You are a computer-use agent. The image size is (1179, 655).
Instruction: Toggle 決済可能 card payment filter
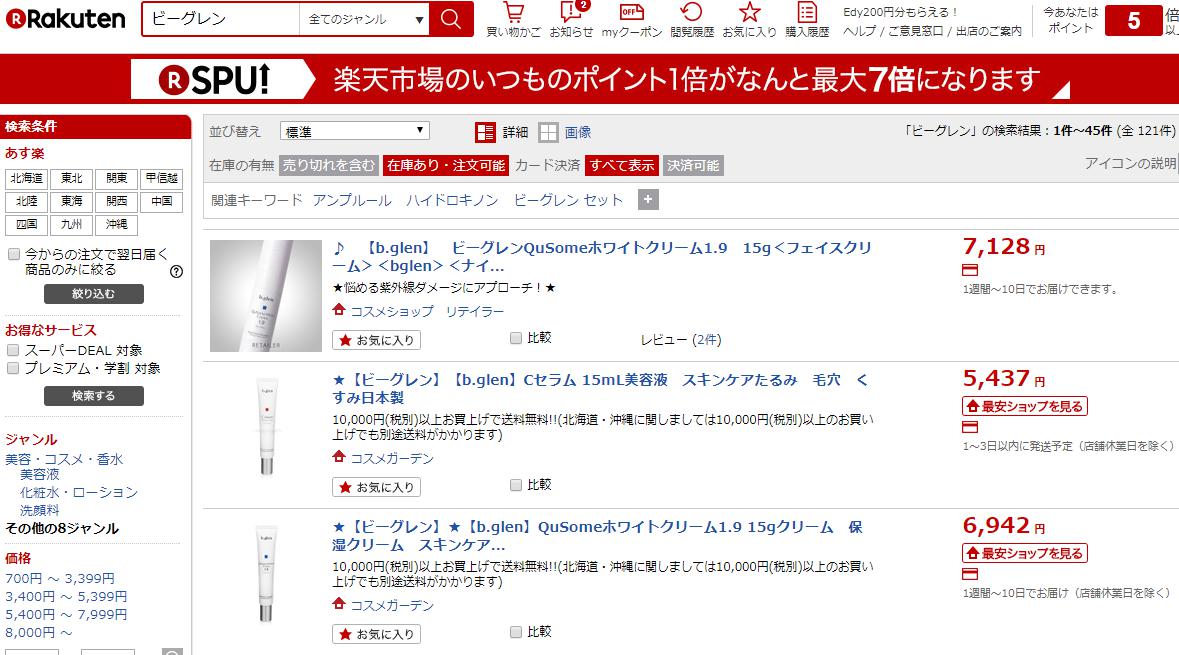click(693, 165)
